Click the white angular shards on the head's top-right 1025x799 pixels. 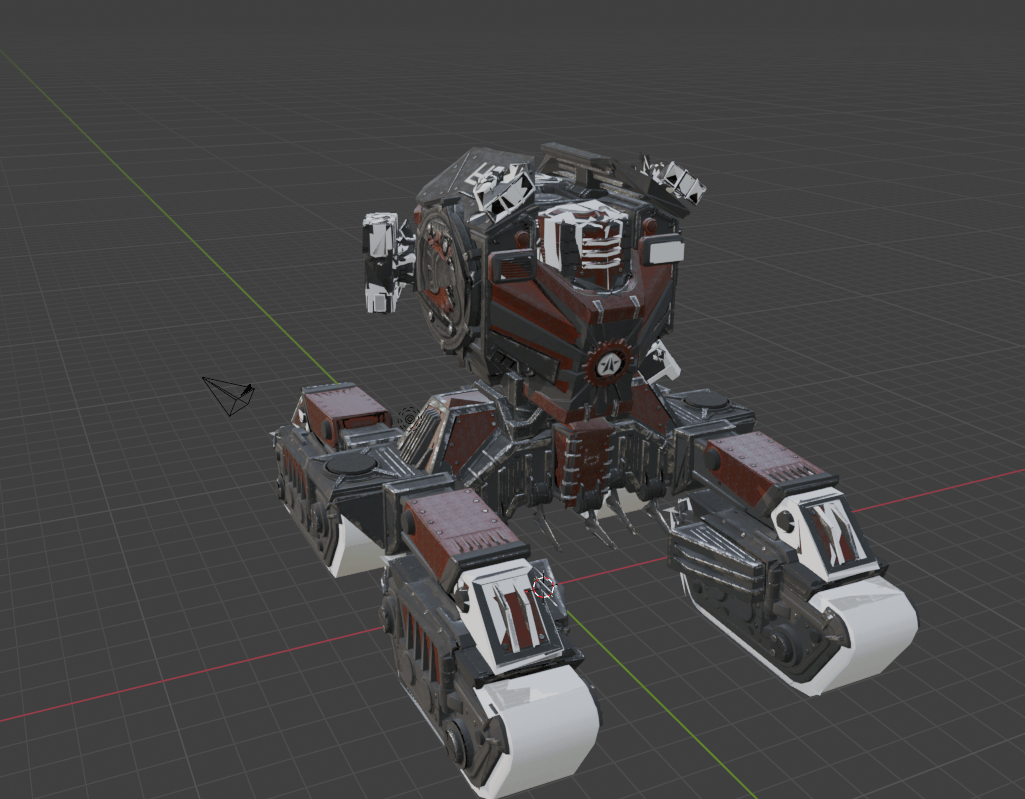coord(675,178)
